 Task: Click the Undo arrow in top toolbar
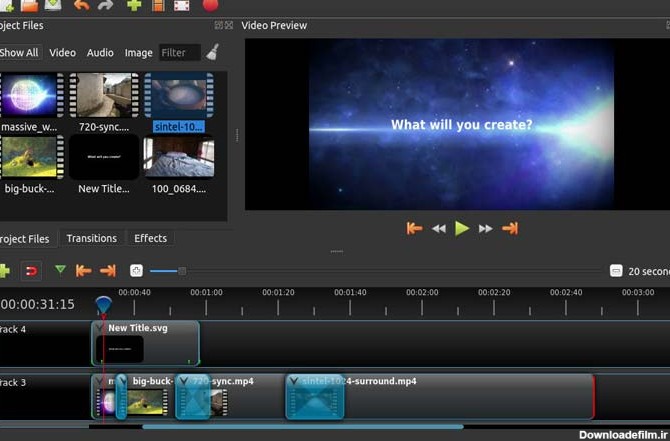[x=81, y=5]
